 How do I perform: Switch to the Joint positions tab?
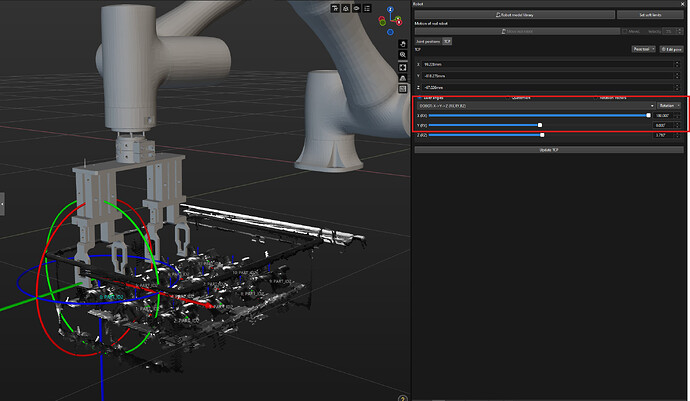(427, 42)
